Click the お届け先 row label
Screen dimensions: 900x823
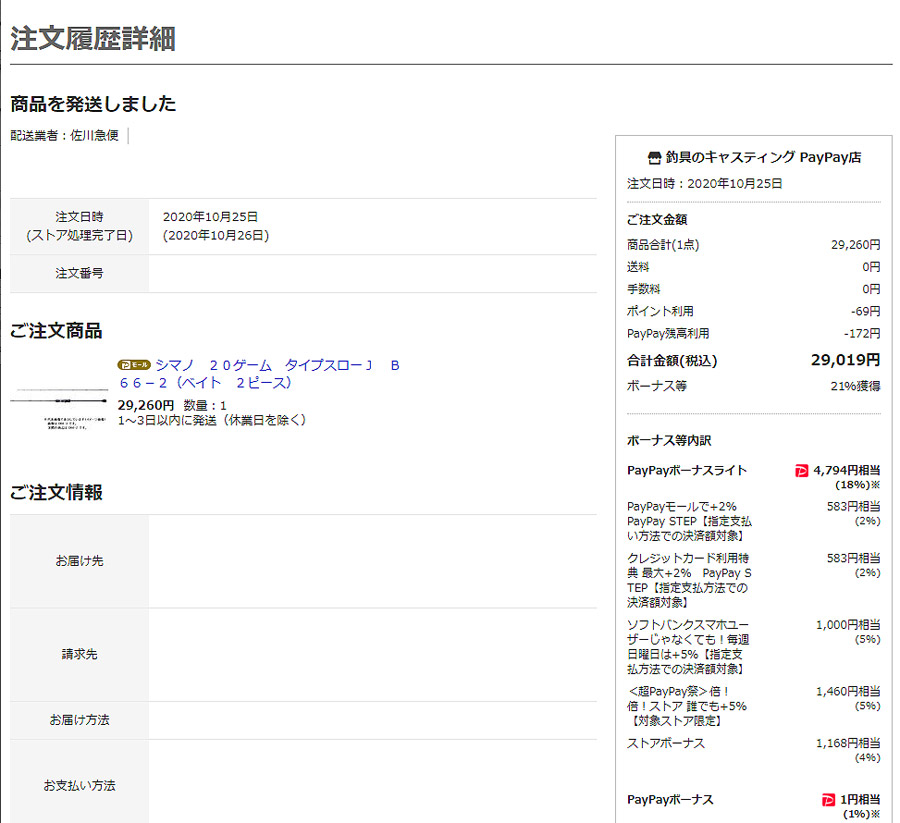point(79,561)
